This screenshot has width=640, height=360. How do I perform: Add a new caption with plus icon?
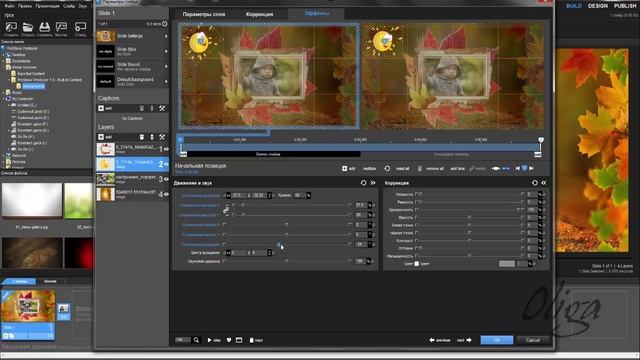coord(101,108)
